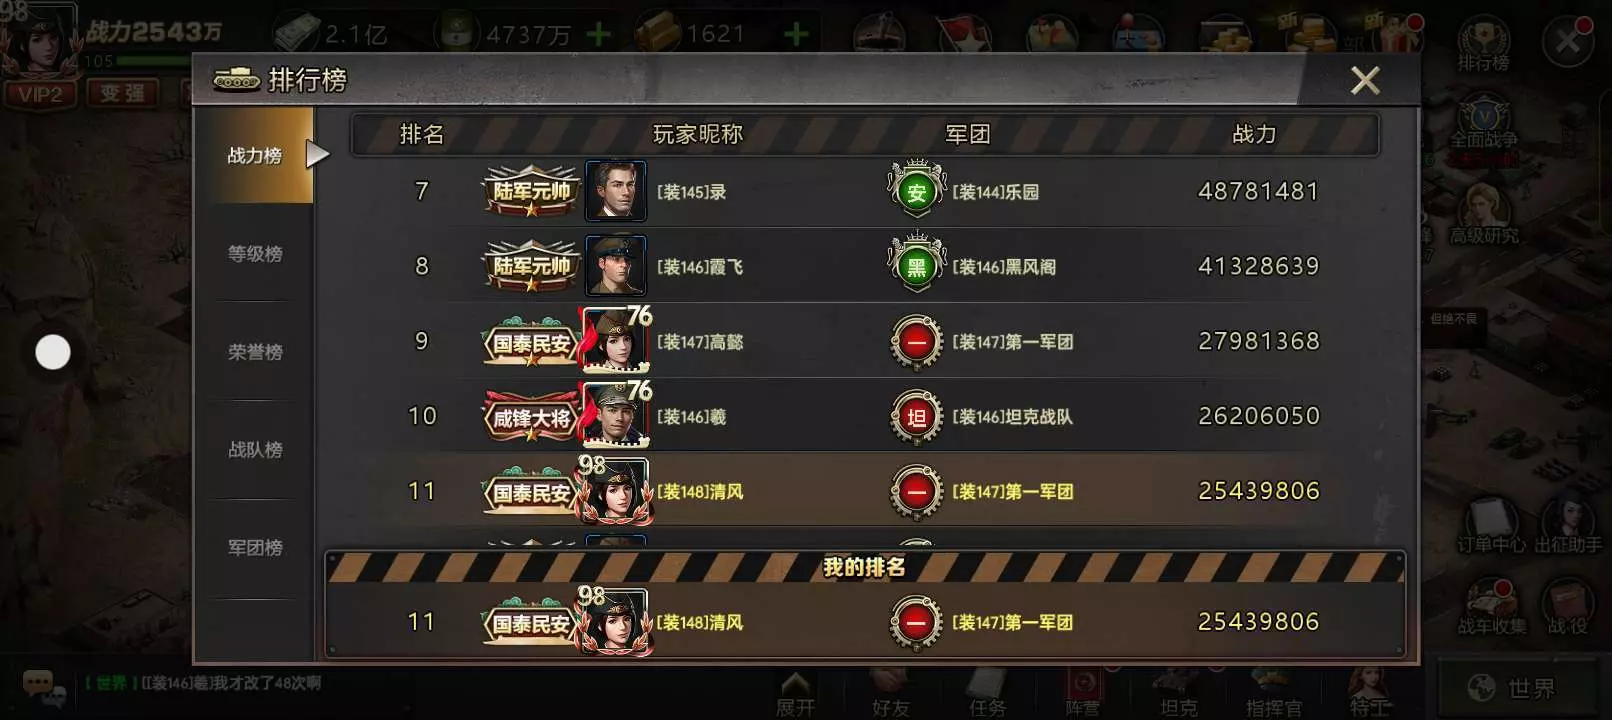Screen dimensions: 1612x720
Task: Tap the green plus next to 4737万
Action: (x=598, y=35)
